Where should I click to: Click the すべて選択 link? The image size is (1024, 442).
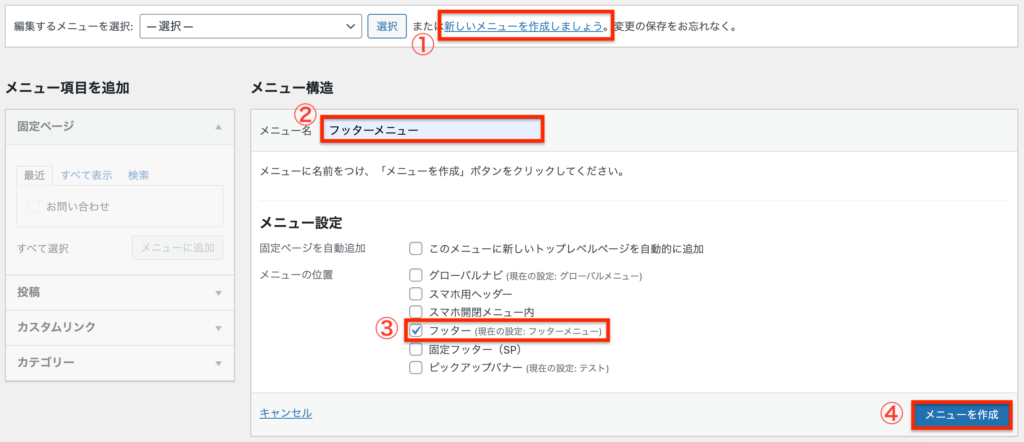pyautogui.click(x=43, y=249)
